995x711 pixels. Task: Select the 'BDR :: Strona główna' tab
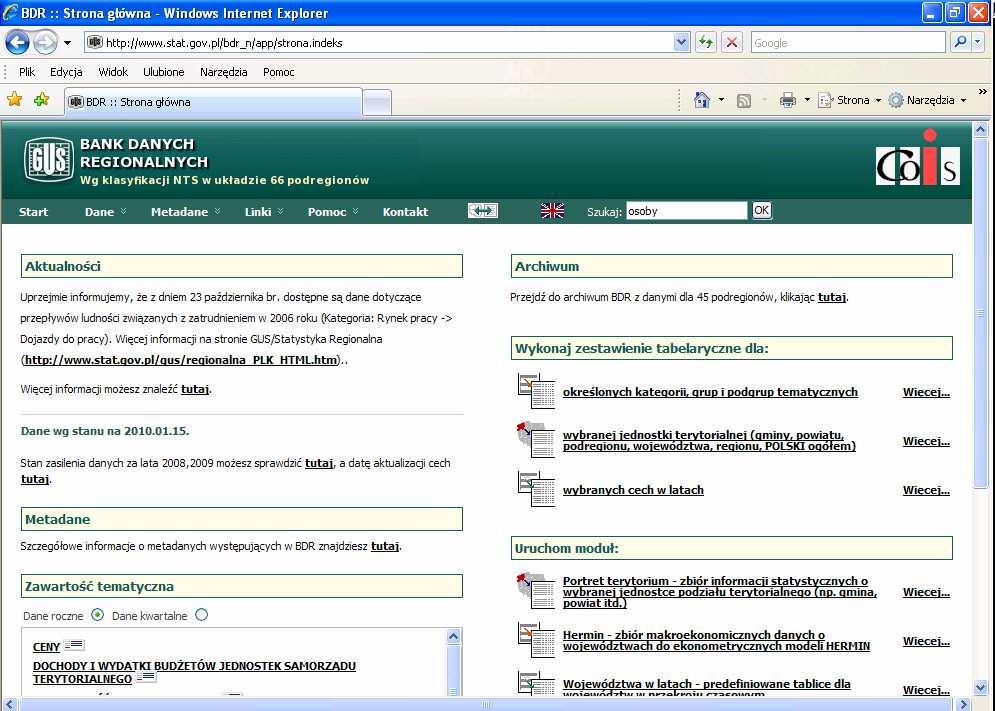point(213,102)
